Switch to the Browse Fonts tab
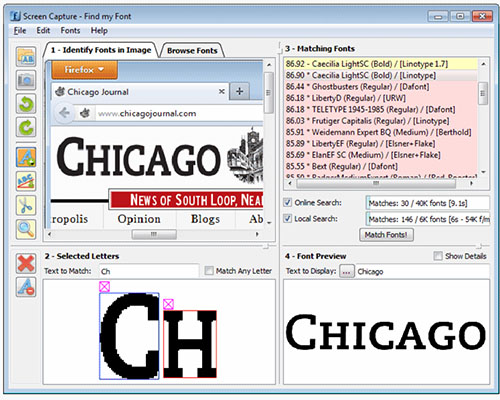 point(192,51)
